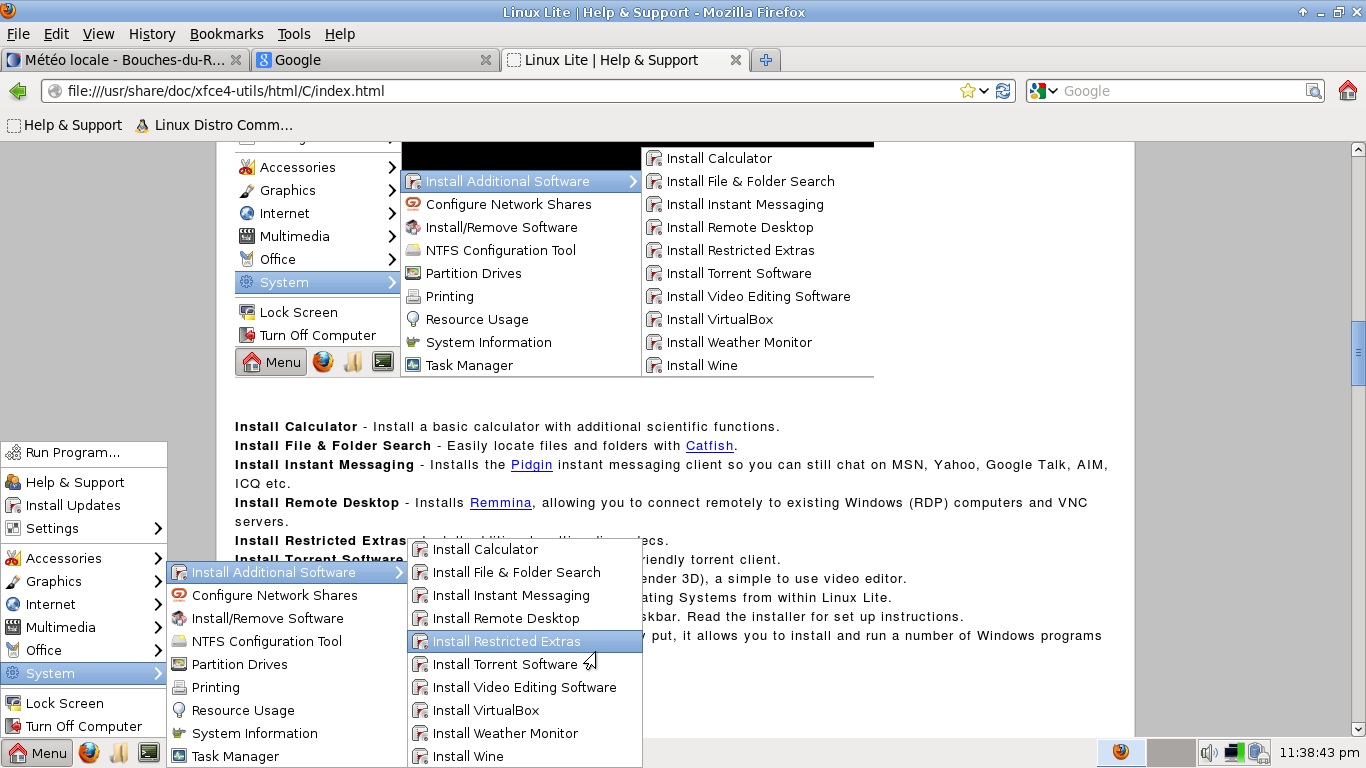Open the URL history dropdown arrow beside star
The width and height of the screenshot is (1366, 768).
point(984,91)
